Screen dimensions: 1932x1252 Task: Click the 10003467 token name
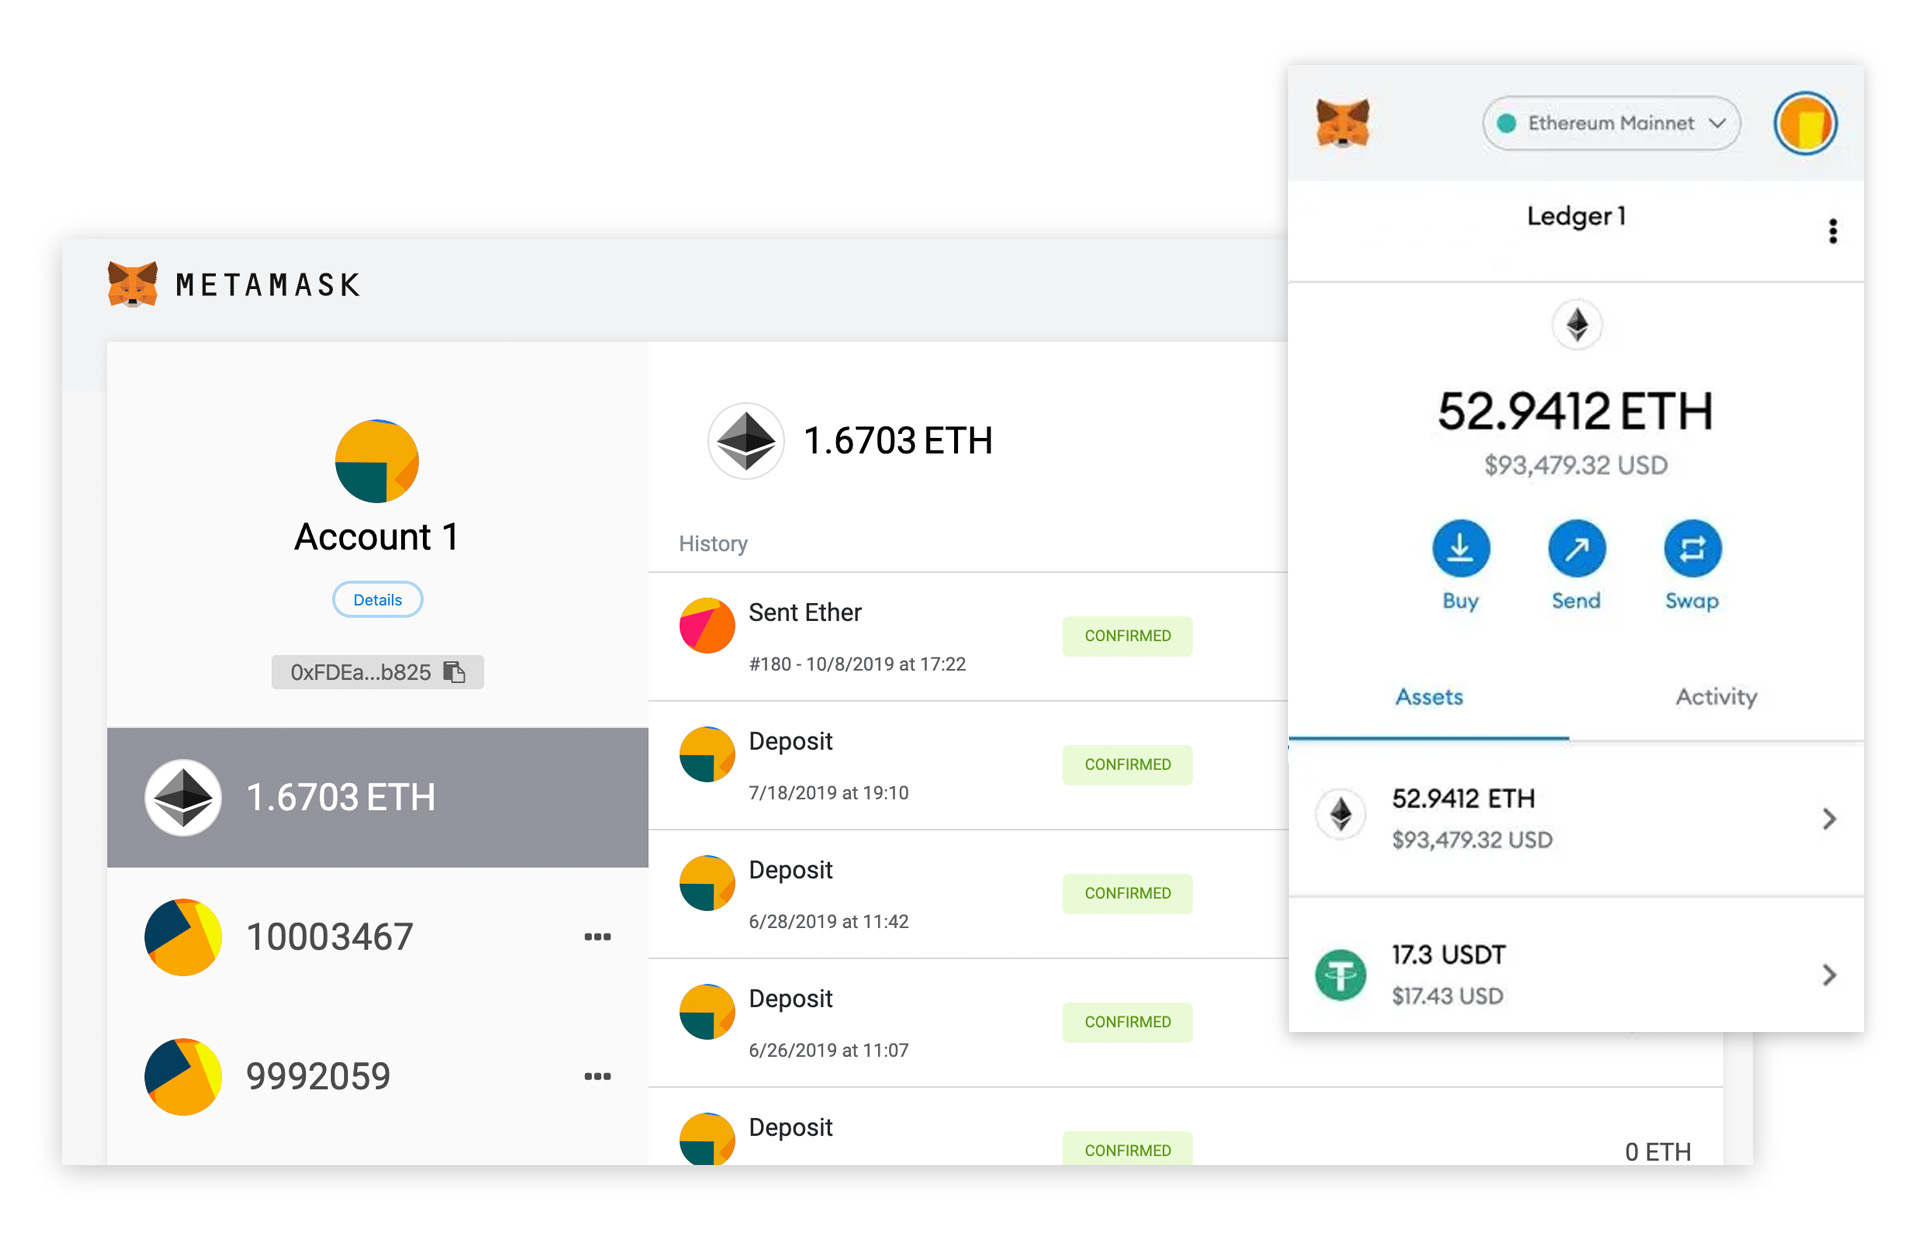[x=329, y=937]
